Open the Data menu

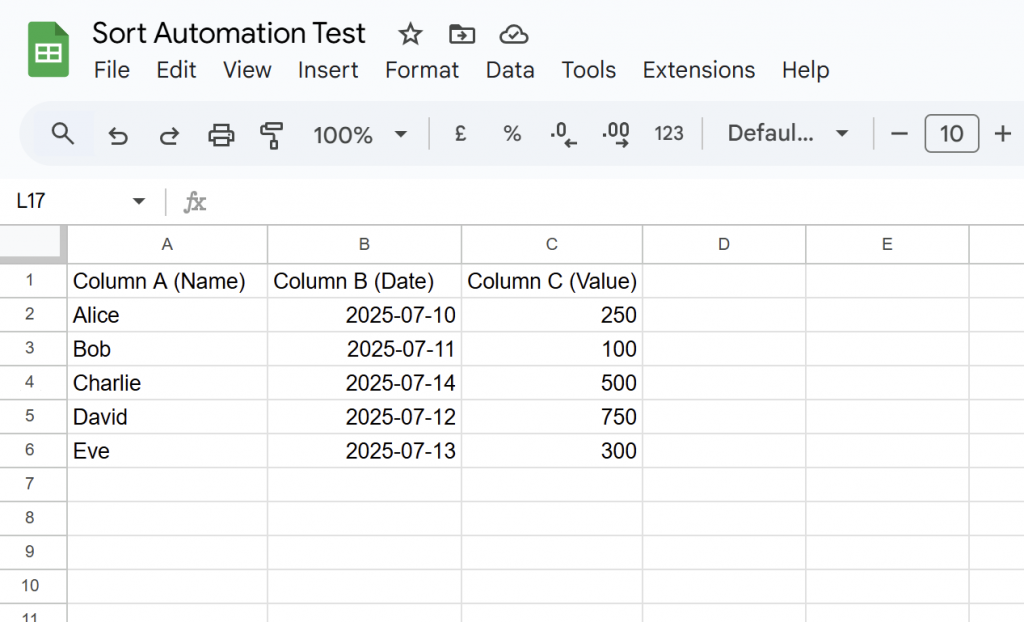tap(510, 70)
